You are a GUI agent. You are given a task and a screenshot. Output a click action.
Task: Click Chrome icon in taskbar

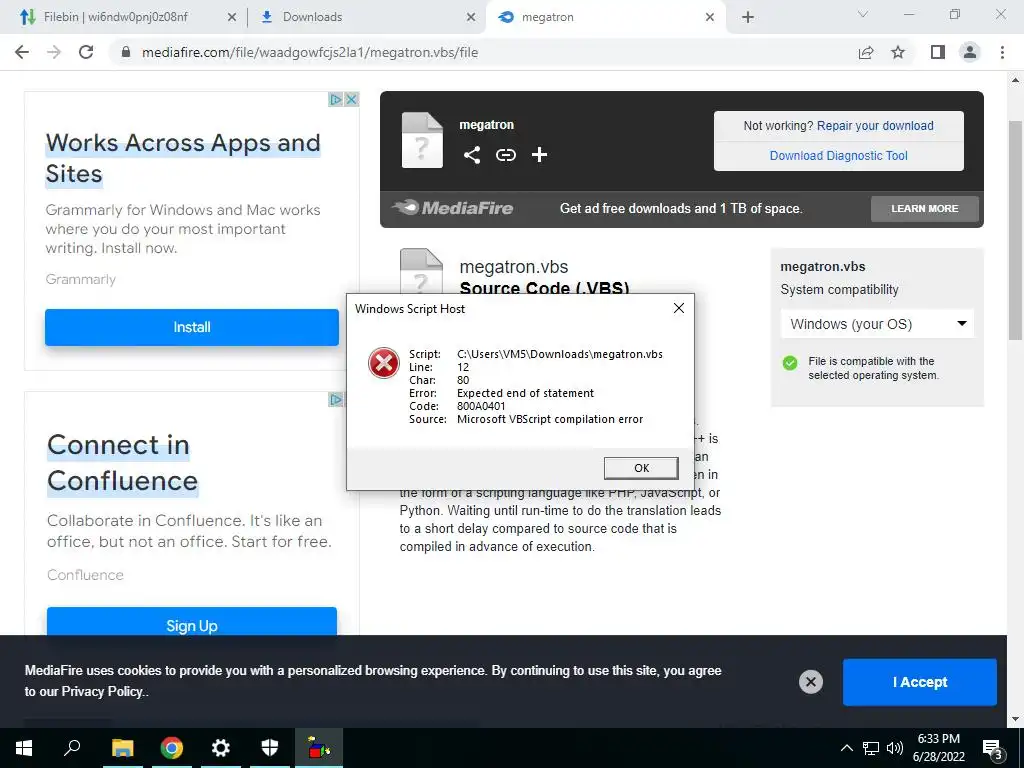[172, 748]
